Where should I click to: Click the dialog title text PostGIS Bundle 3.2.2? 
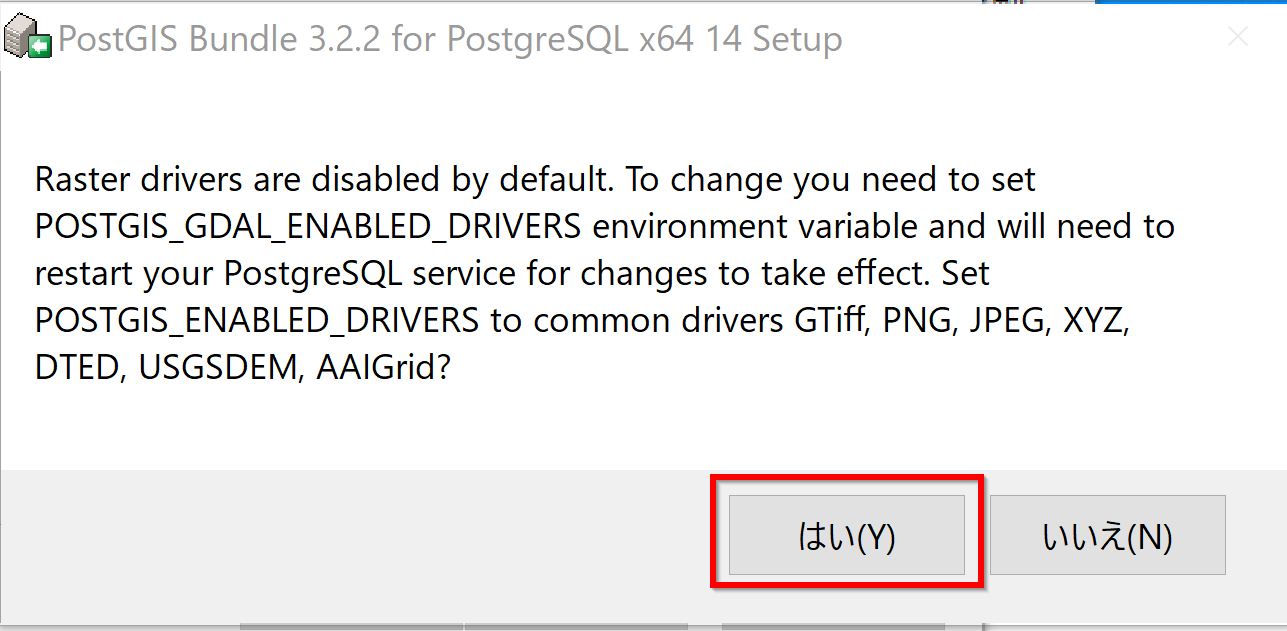tap(220, 40)
